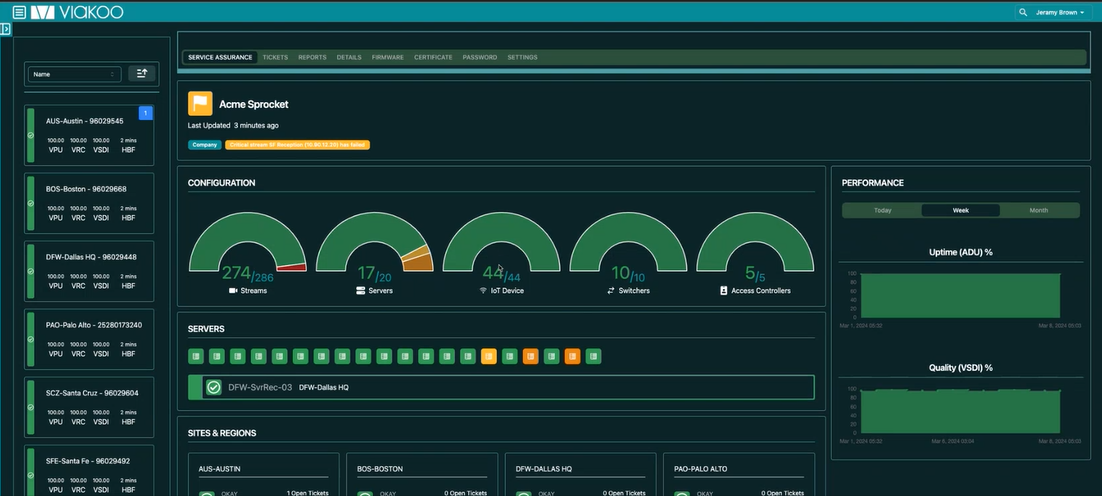Open the Name sort-by dropdown

(74, 74)
